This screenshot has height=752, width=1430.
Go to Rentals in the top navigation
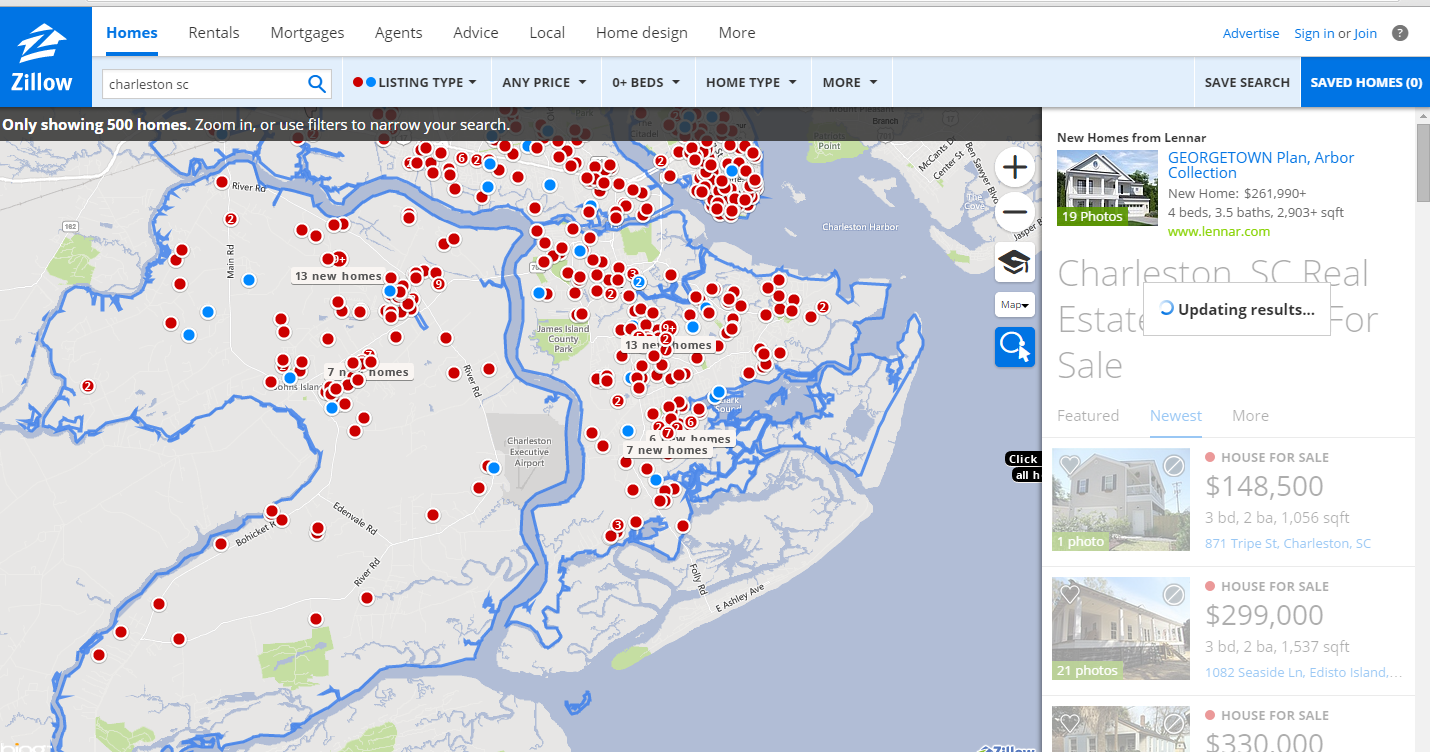[x=214, y=33]
